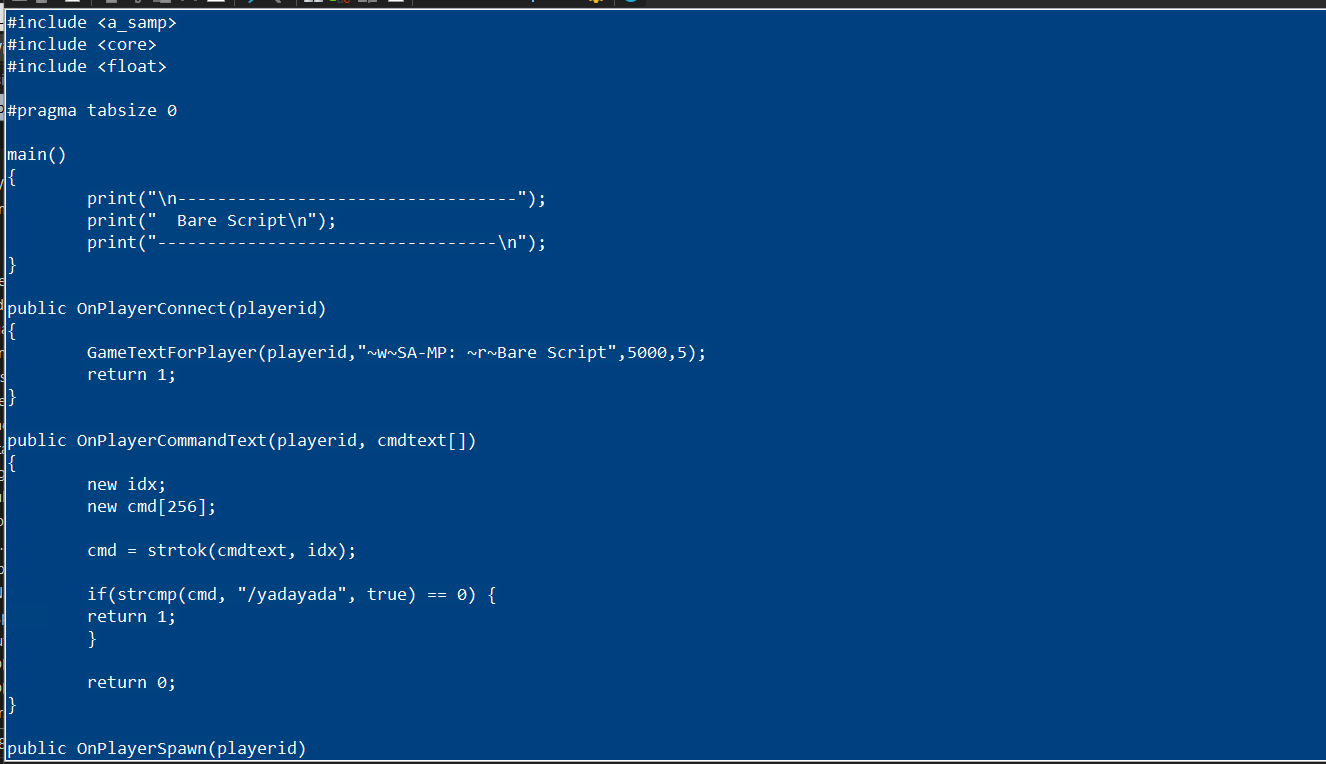Click the cmd = strtok(cmdtext, idx) line
This screenshot has height=764, width=1326.
point(221,550)
